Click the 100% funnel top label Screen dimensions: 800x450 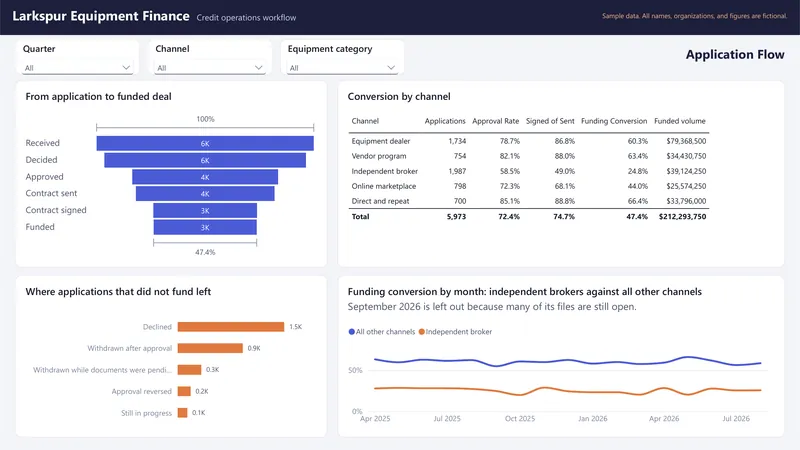205,119
